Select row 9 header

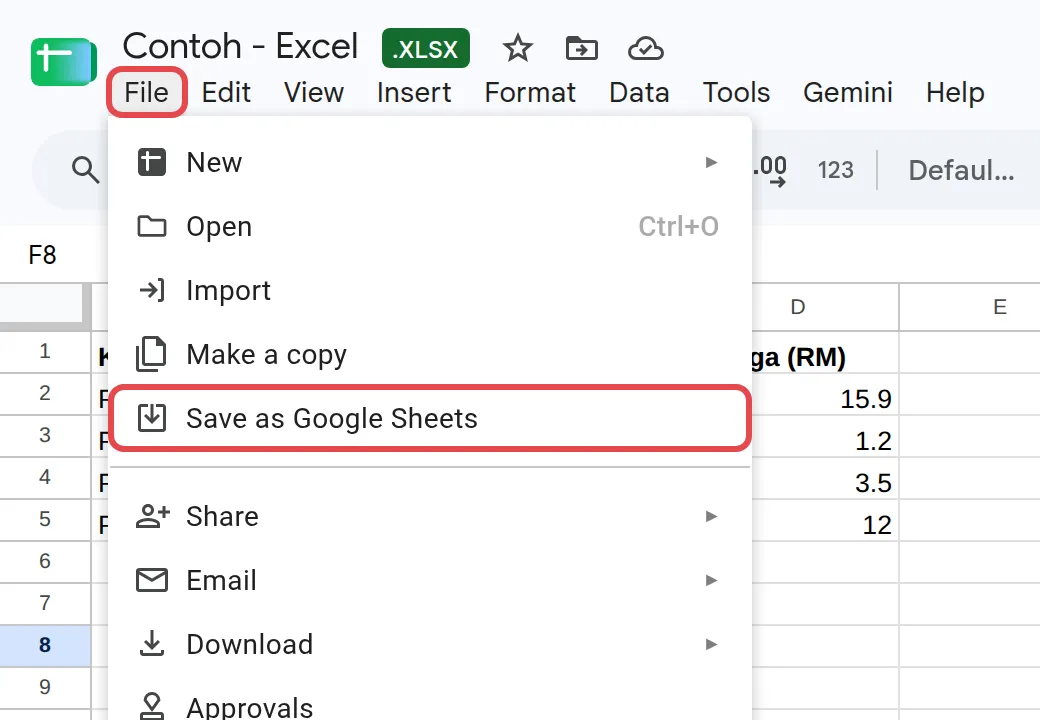click(x=45, y=688)
